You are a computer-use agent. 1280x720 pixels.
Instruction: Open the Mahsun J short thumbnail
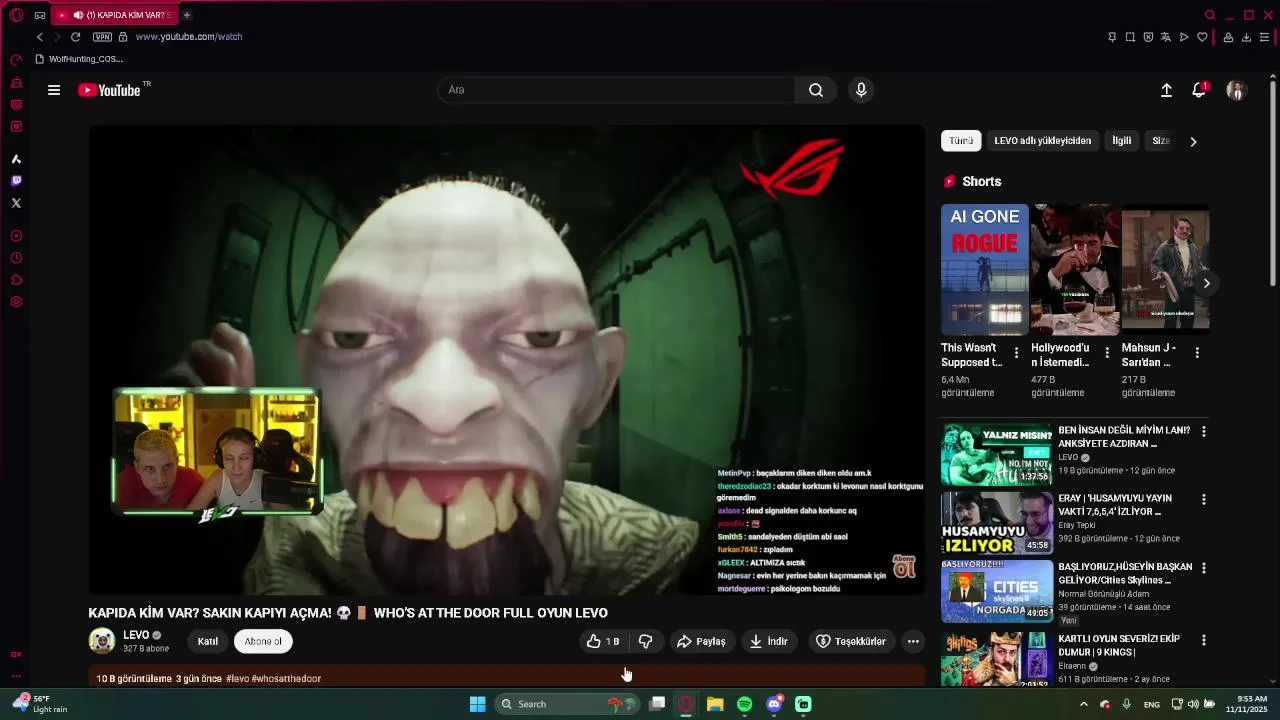tap(1165, 270)
